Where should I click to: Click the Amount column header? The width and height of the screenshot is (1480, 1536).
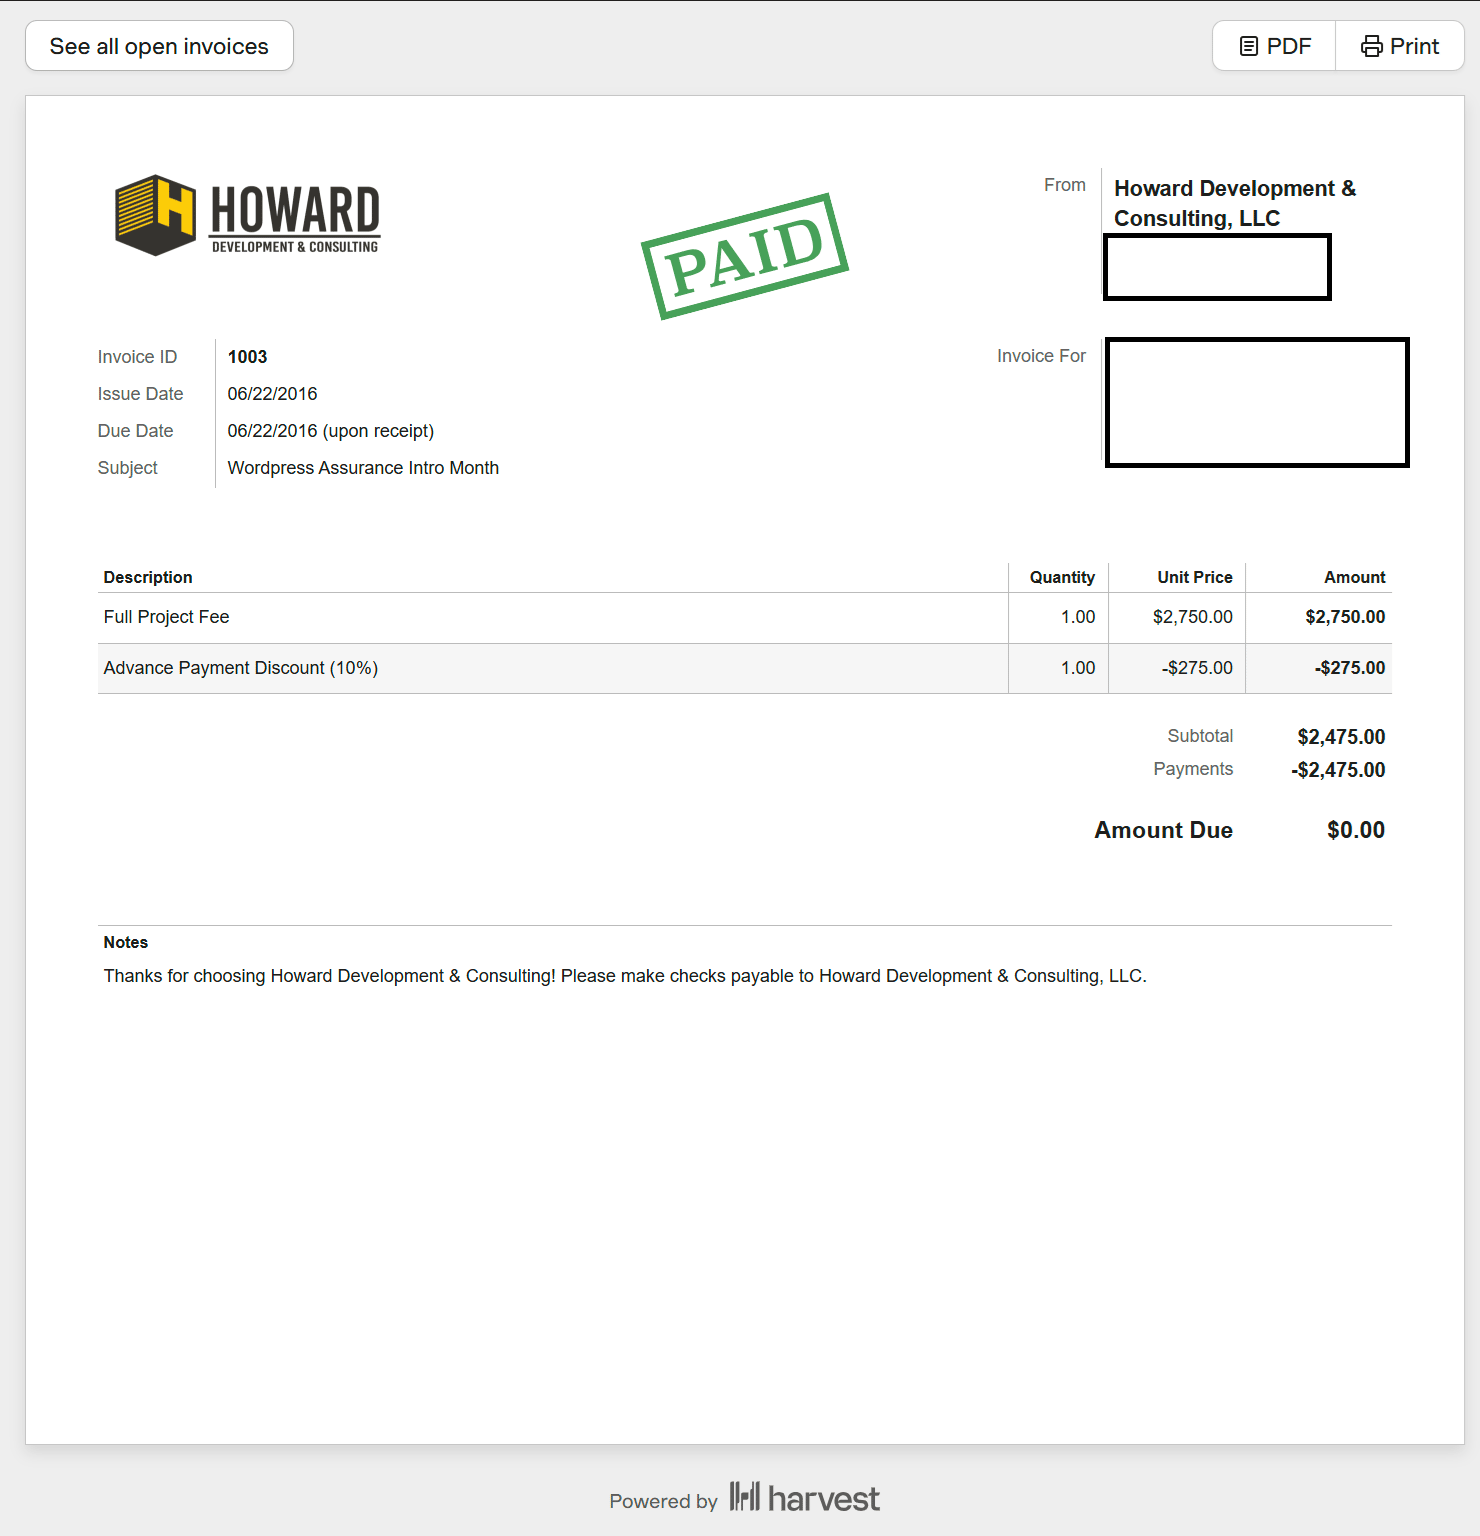click(1355, 577)
